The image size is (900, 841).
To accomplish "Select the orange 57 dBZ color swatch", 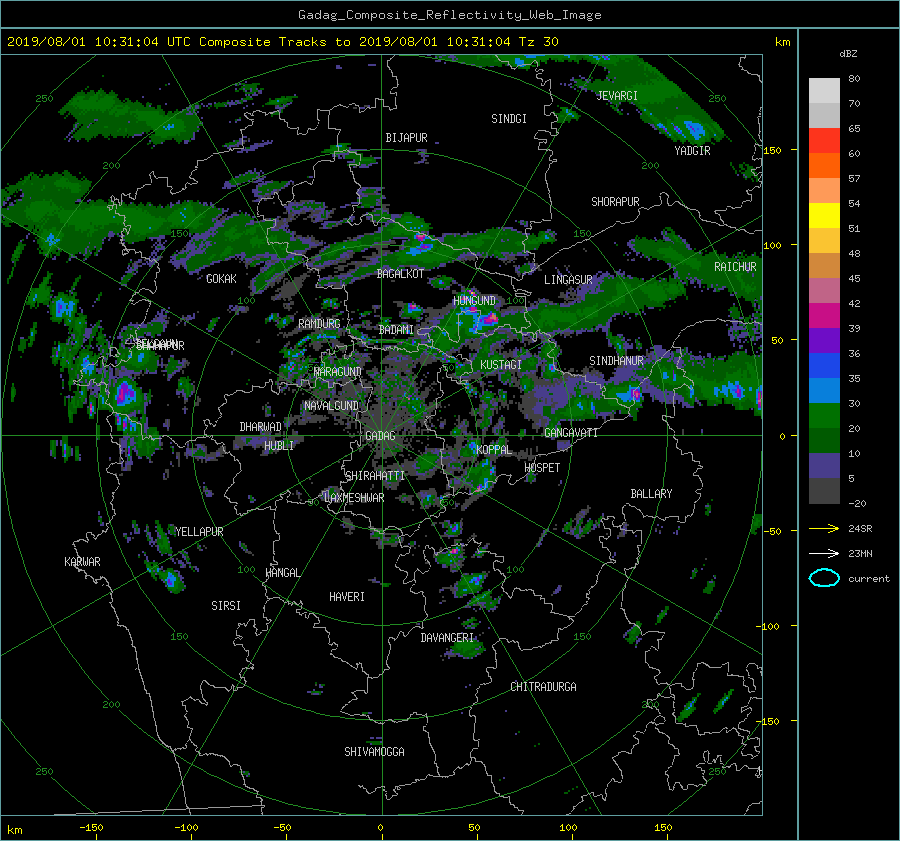I will (824, 165).
